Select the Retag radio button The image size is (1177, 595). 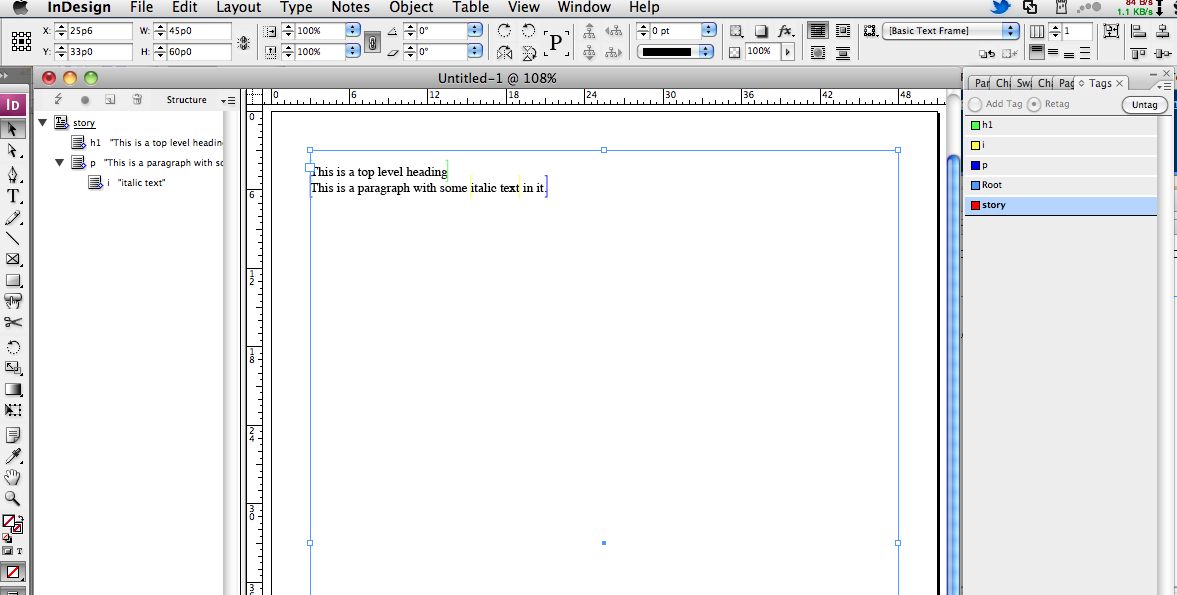tap(1034, 104)
